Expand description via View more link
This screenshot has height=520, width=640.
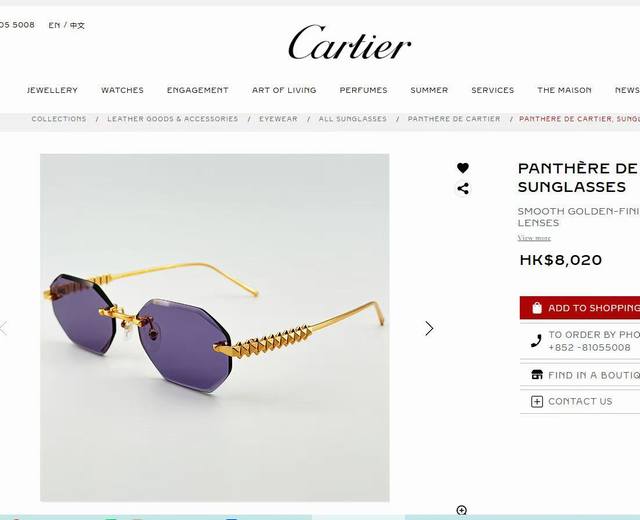[x=534, y=238]
